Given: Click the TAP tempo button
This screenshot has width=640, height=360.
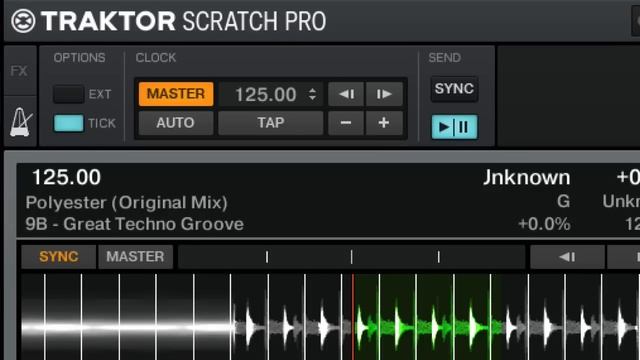Looking at the screenshot, I should click(x=271, y=123).
